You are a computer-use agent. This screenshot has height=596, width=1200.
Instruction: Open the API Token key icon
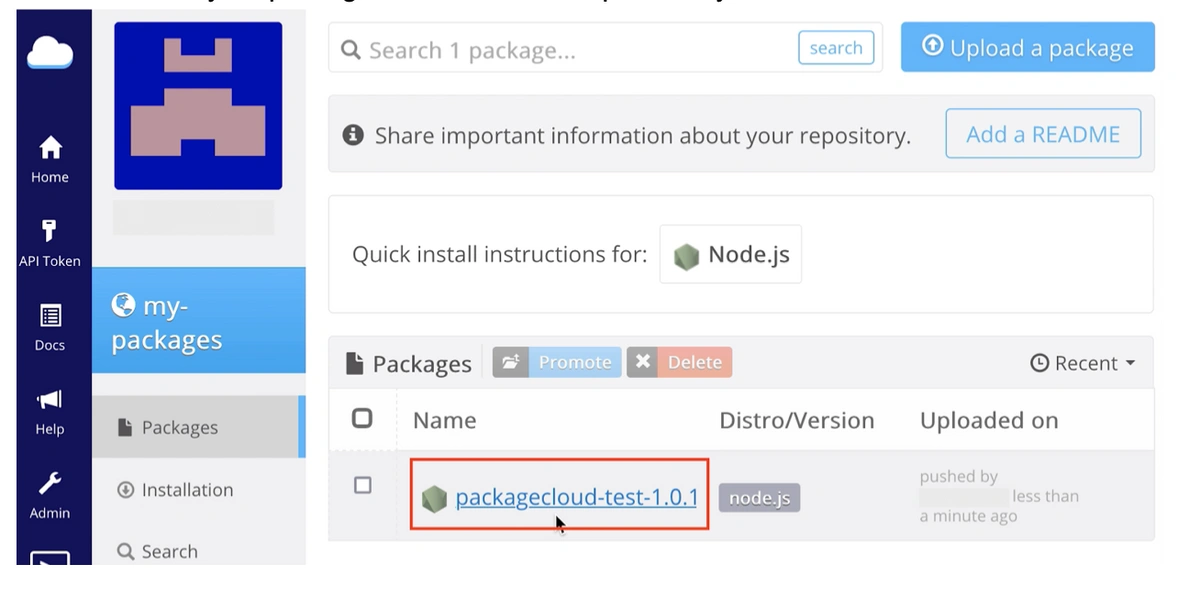(x=49, y=232)
